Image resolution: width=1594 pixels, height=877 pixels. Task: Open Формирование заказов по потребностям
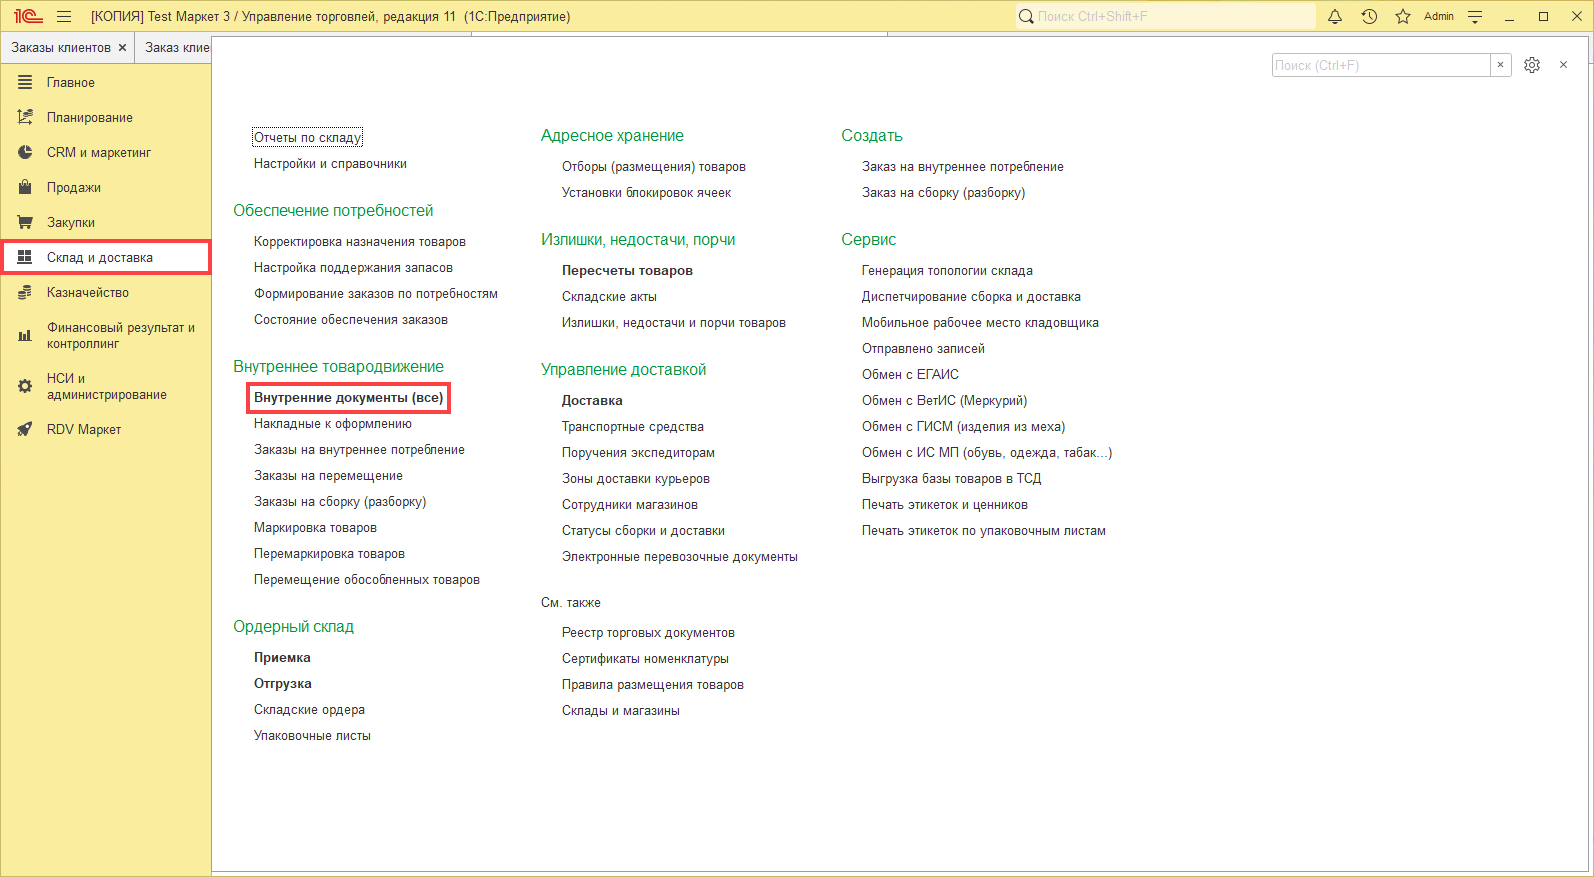[x=376, y=294]
